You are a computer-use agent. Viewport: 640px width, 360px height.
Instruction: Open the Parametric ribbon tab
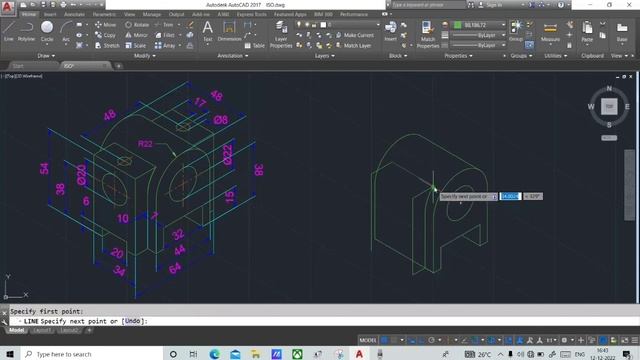coord(104,14)
